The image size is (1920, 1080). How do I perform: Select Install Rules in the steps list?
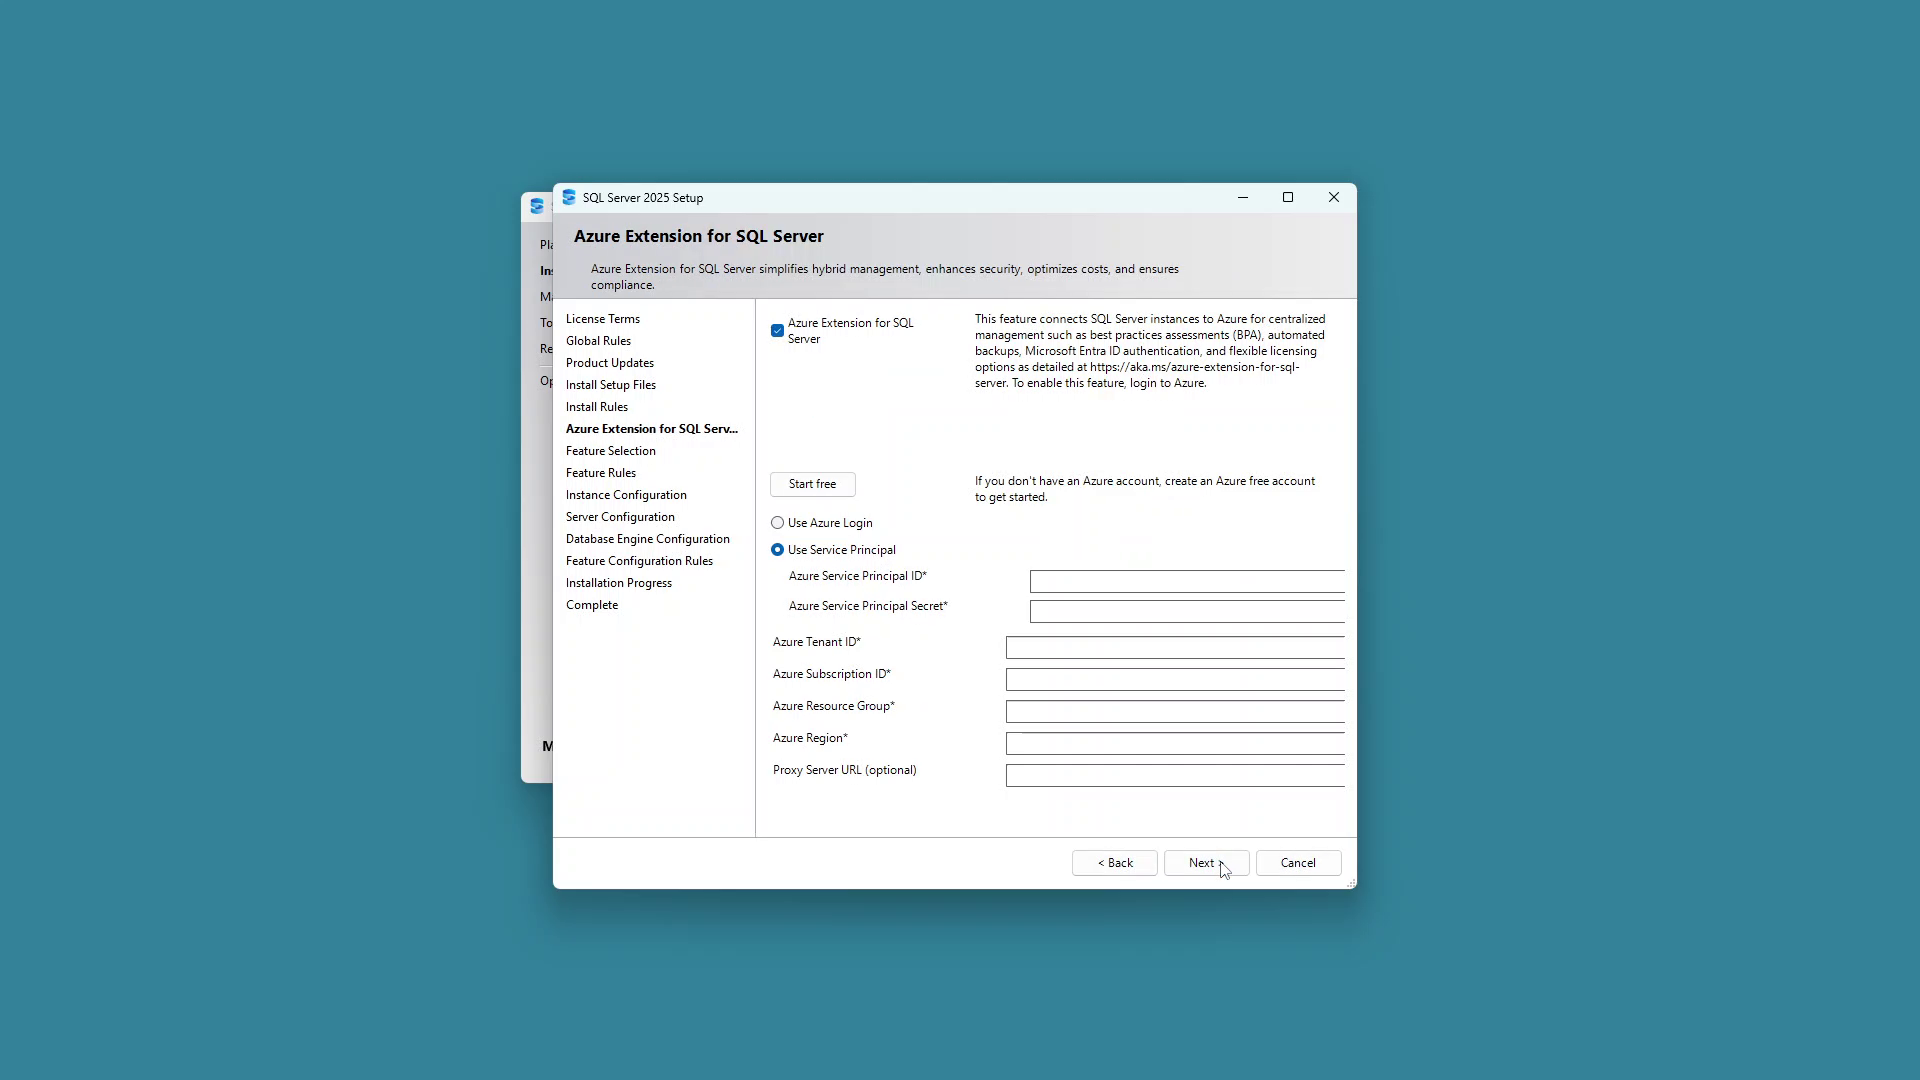597,407
